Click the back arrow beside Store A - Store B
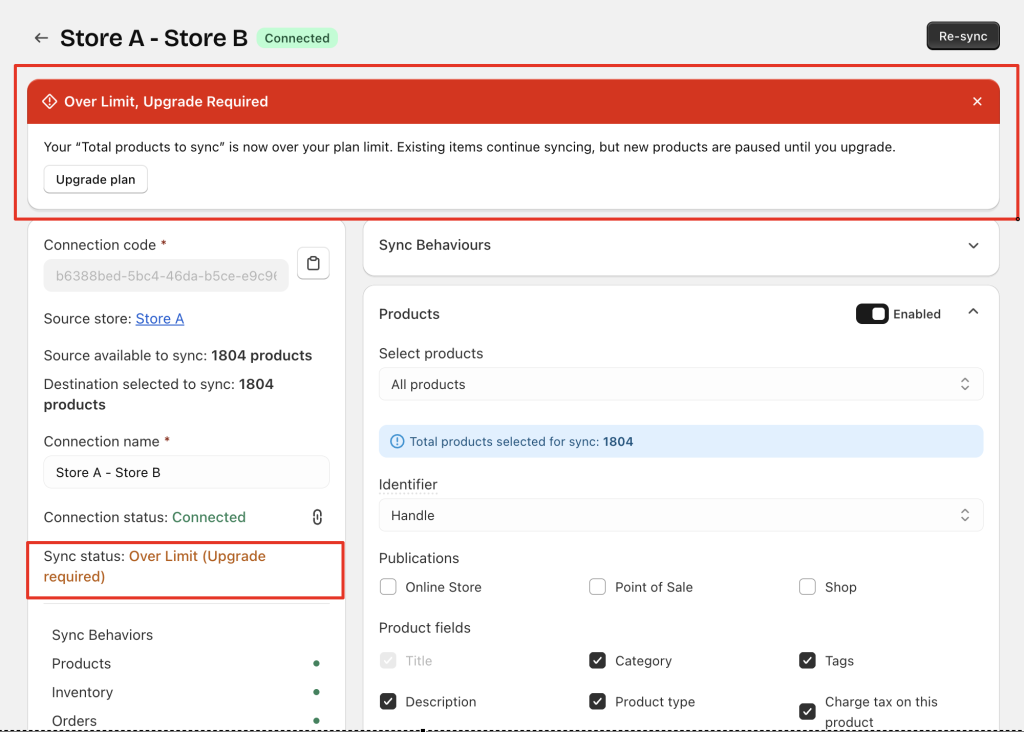Screen dimensions: 1024x732 [x=41, y=38]
